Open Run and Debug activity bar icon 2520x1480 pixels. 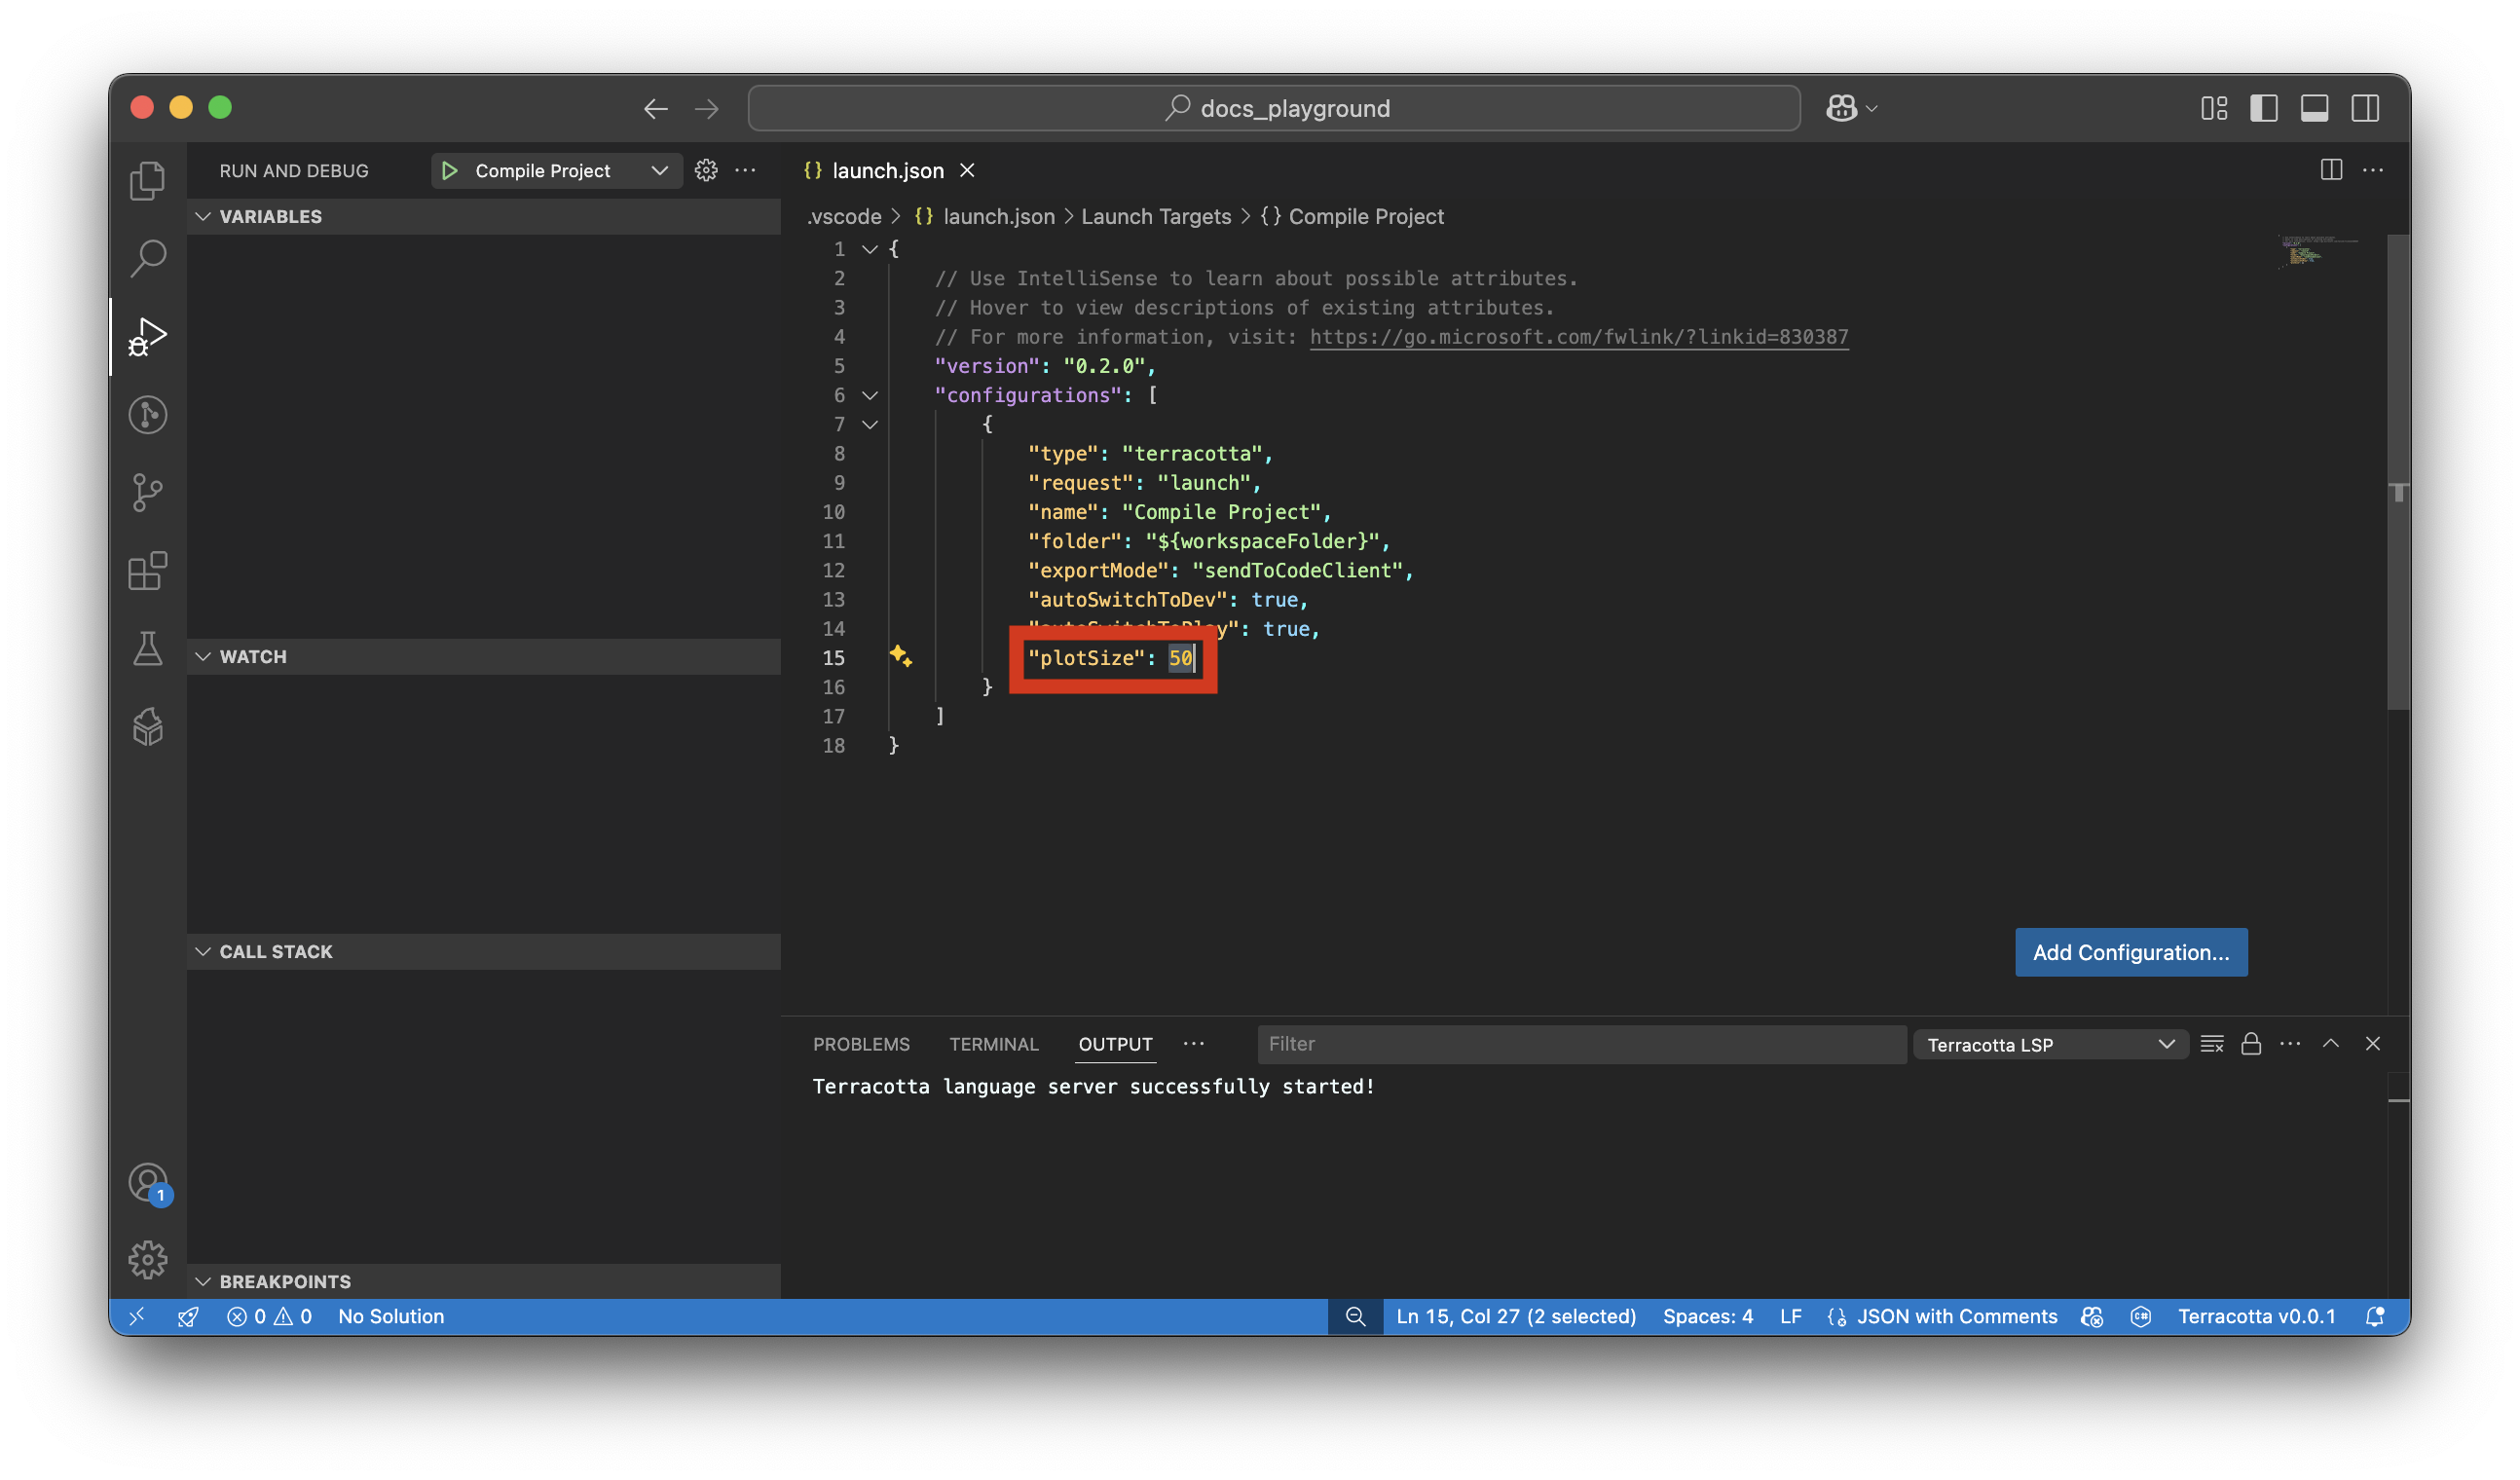coord(148,337)
